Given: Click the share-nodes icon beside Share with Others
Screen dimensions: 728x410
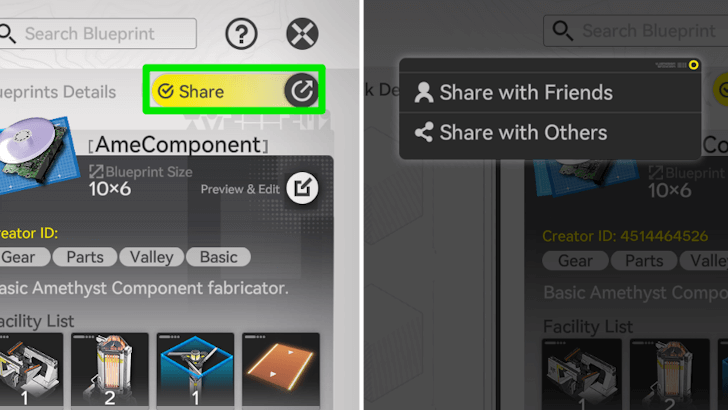Looking at the screenshot, I should click(x=424, y=132).
